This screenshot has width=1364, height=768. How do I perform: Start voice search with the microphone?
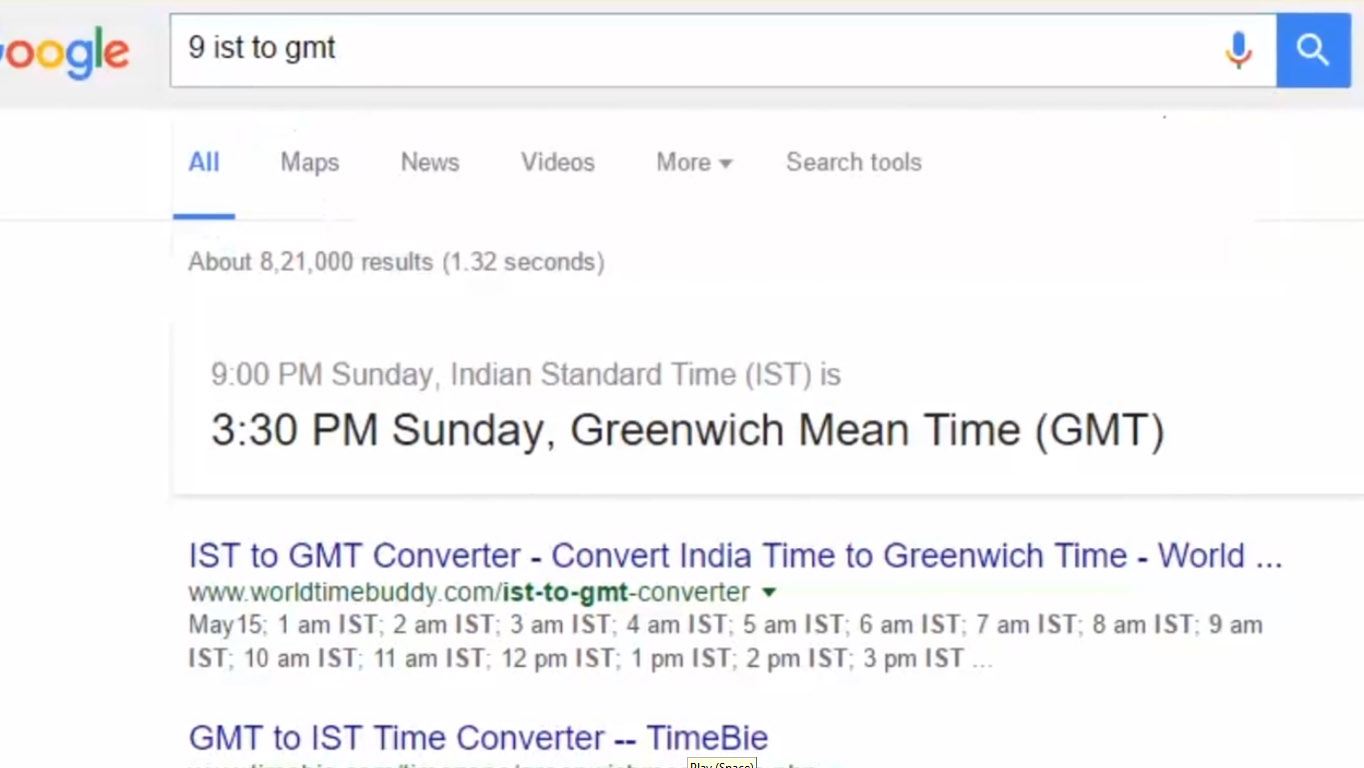(1238, 50)
